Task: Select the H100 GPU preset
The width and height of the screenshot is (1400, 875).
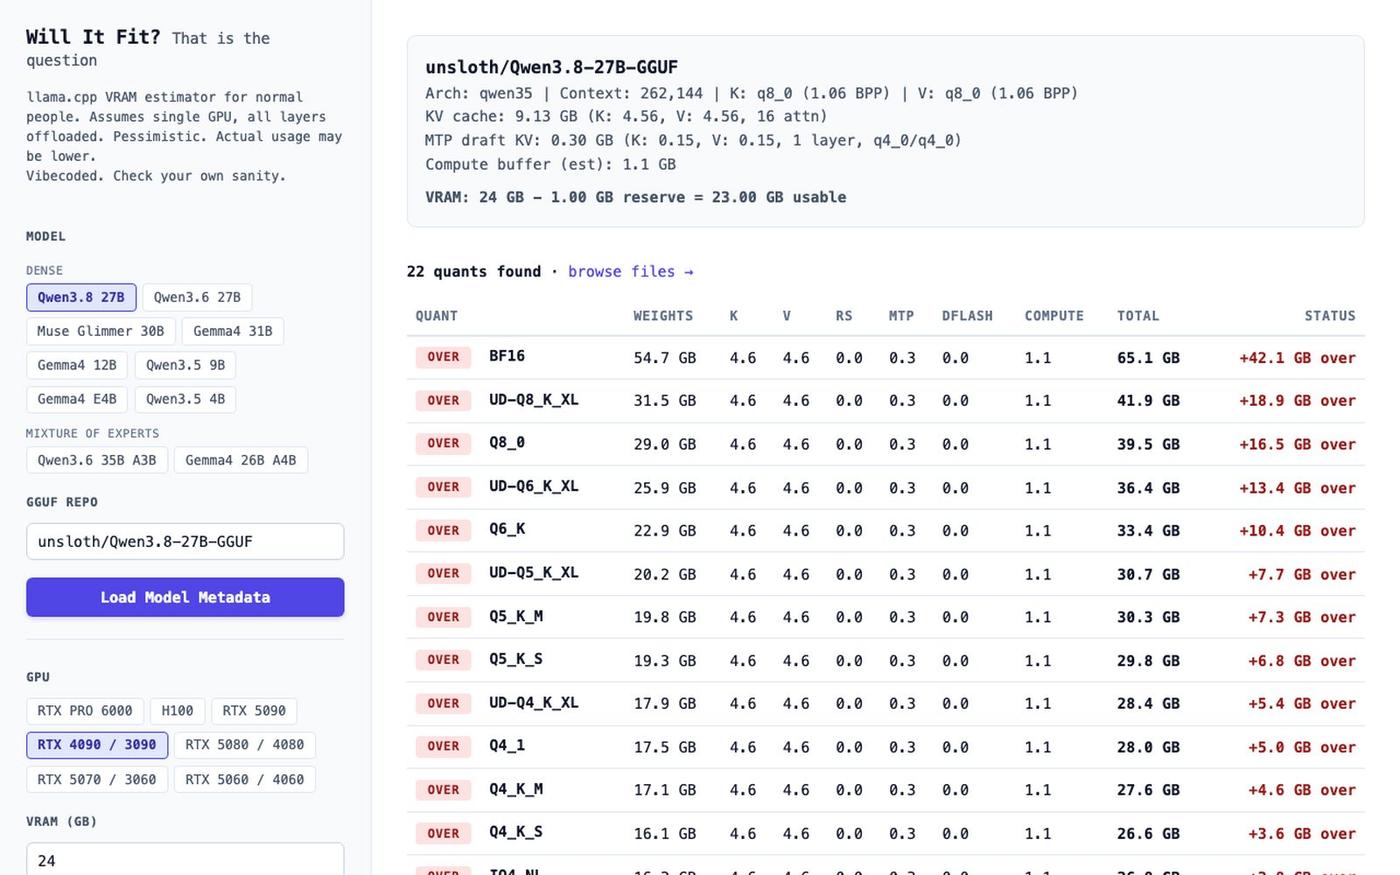Action: [x=178, y=711]
